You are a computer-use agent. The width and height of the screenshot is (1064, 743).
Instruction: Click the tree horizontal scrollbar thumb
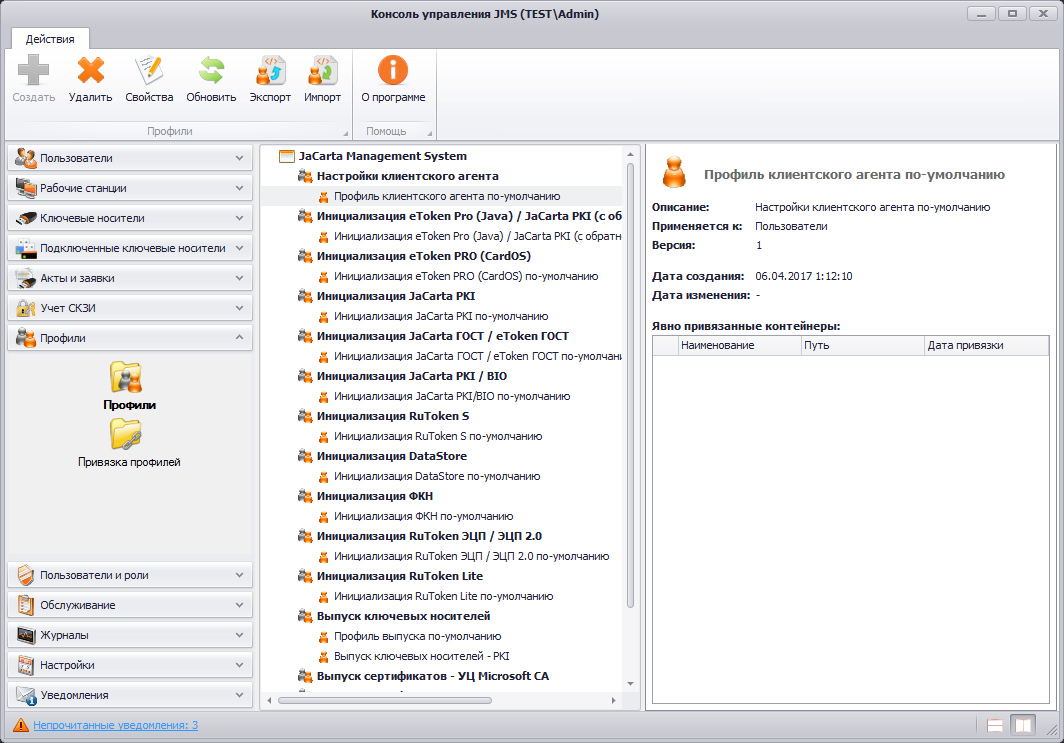click(385, 700)
